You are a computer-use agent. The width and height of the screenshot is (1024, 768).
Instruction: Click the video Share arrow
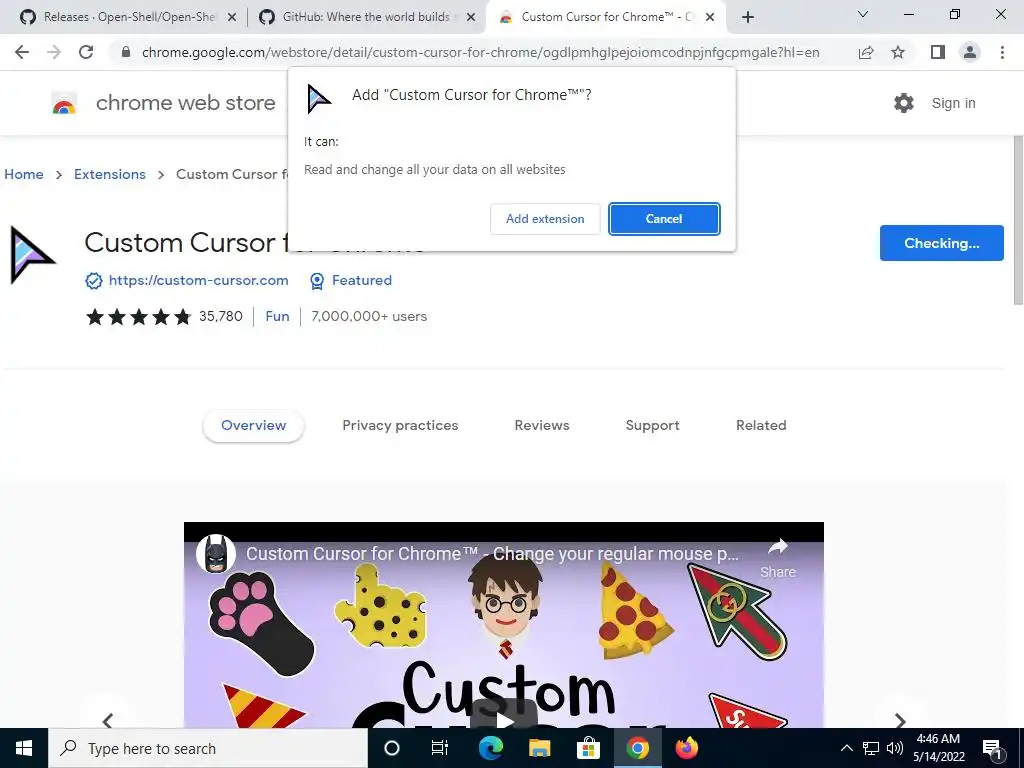(778, 547)
